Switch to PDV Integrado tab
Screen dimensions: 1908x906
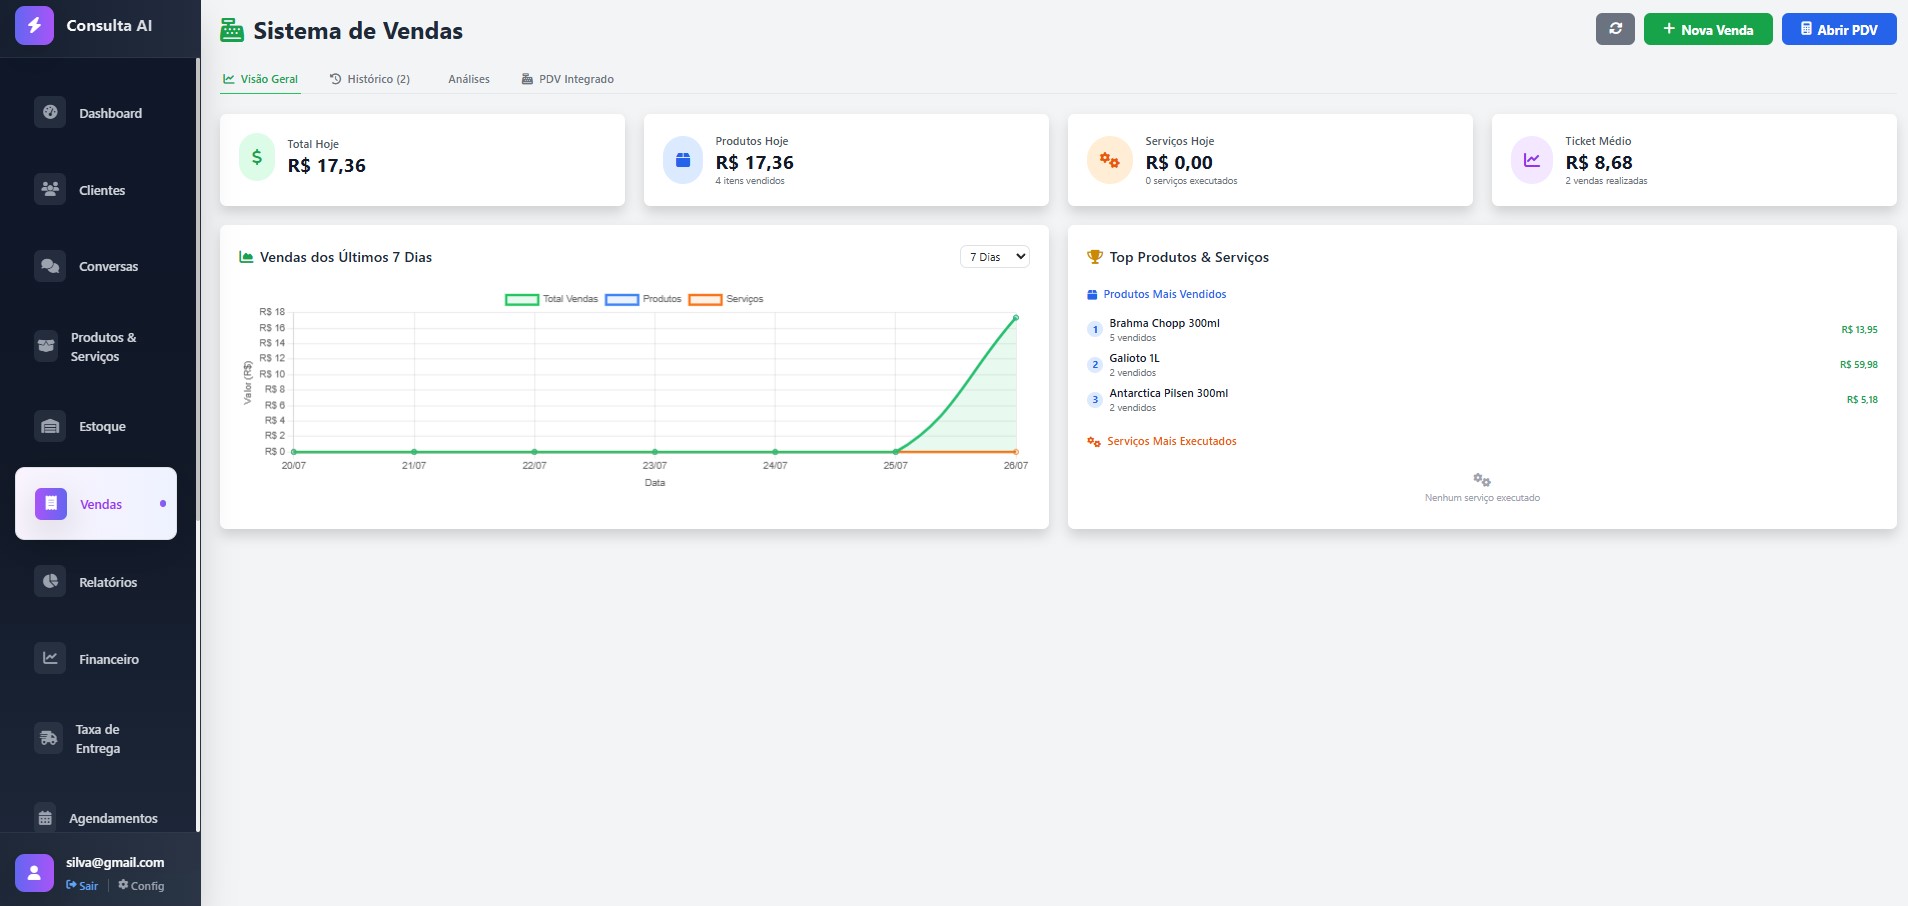coord(568,79)
